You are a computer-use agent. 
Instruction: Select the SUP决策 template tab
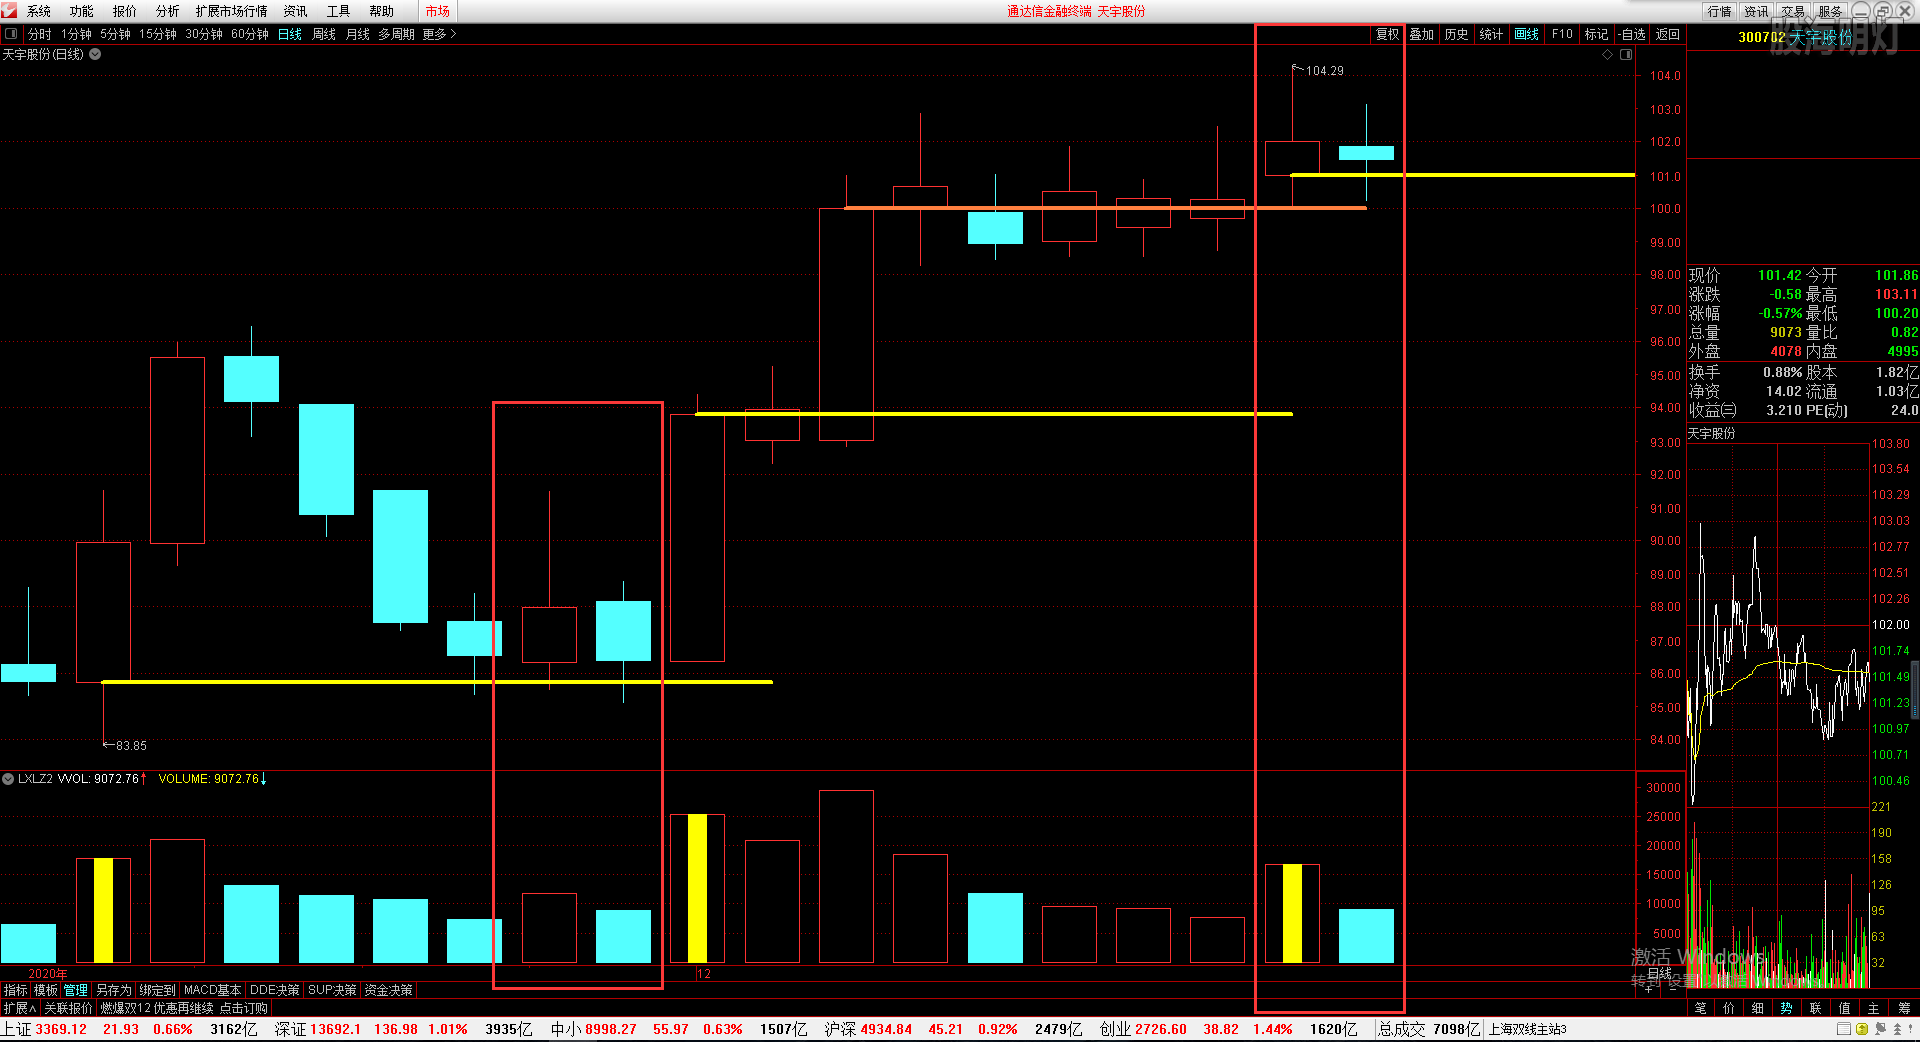(x=332, y=990)
